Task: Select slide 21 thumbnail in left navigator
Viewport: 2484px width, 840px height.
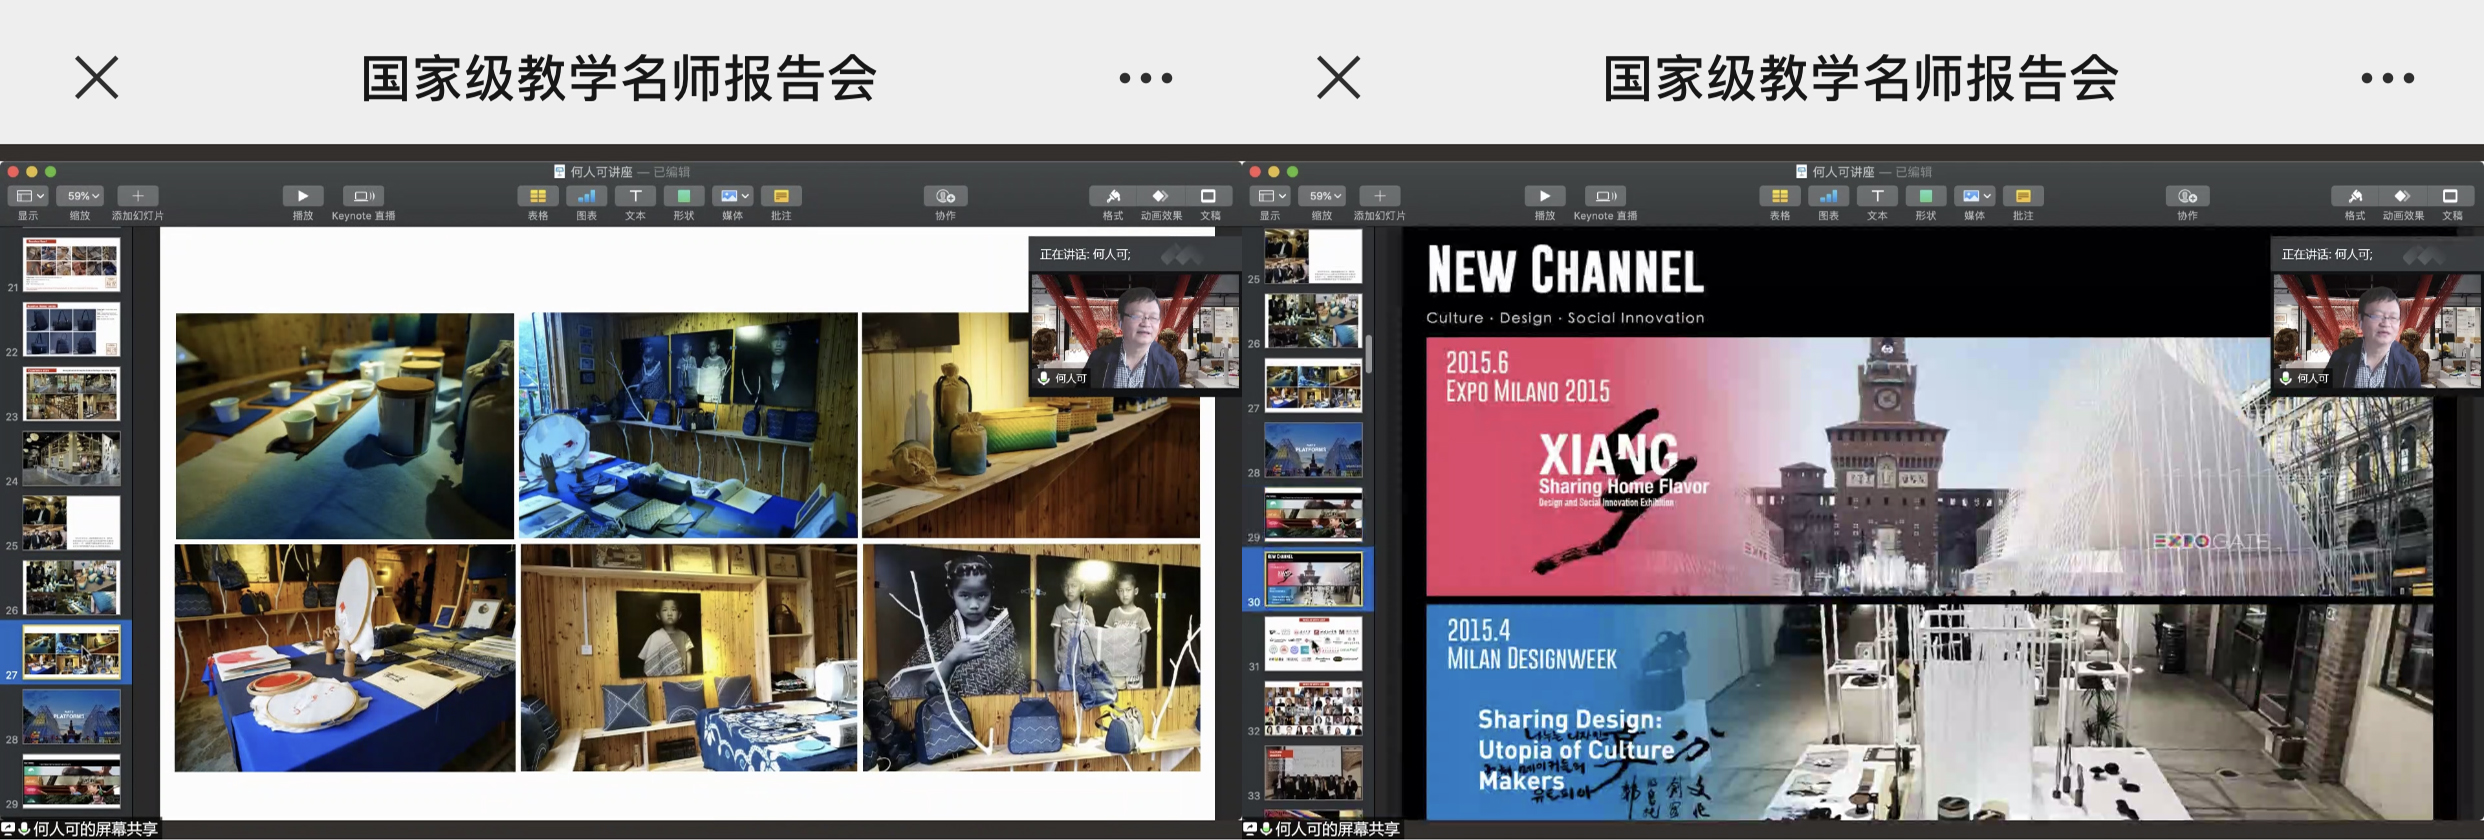Action: [71, 264]
